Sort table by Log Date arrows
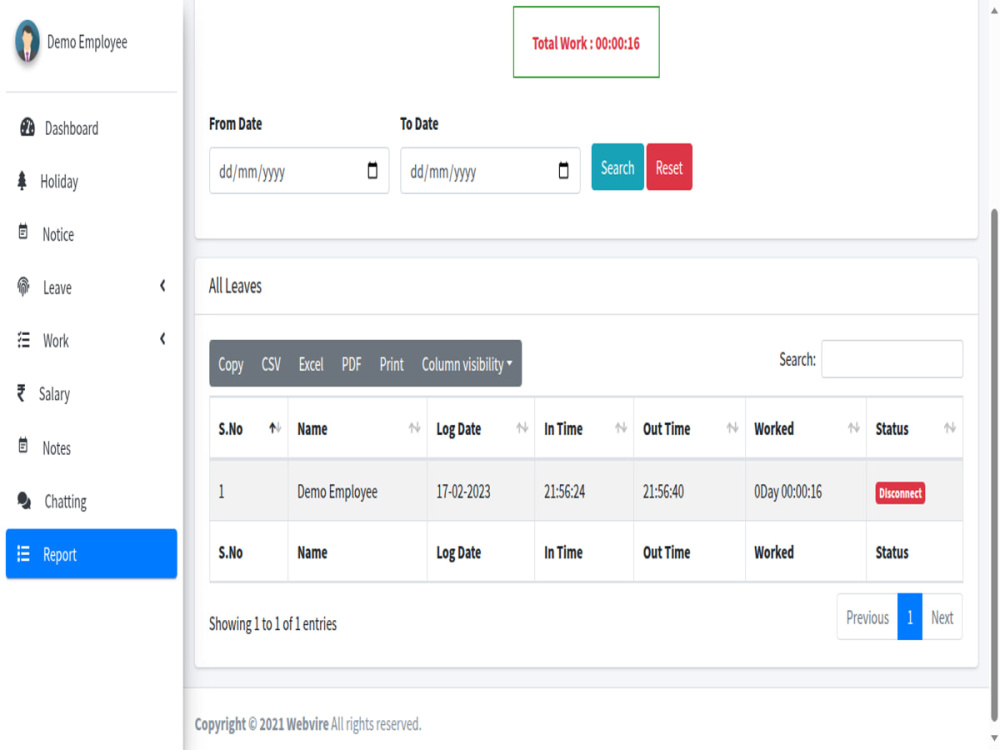The image size is (1000, 750). tap(522, 428)
